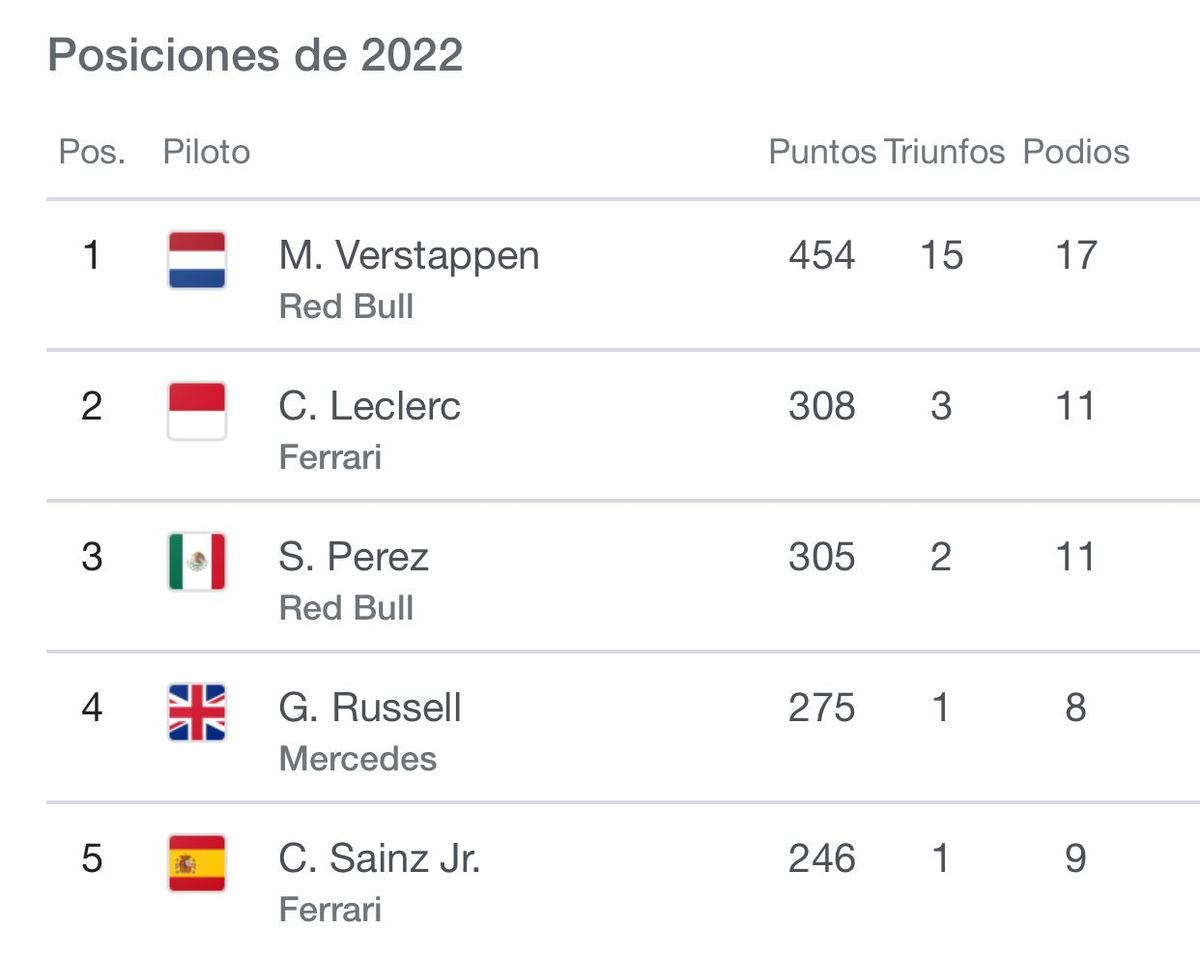Click the Spain flag icon

197,863
